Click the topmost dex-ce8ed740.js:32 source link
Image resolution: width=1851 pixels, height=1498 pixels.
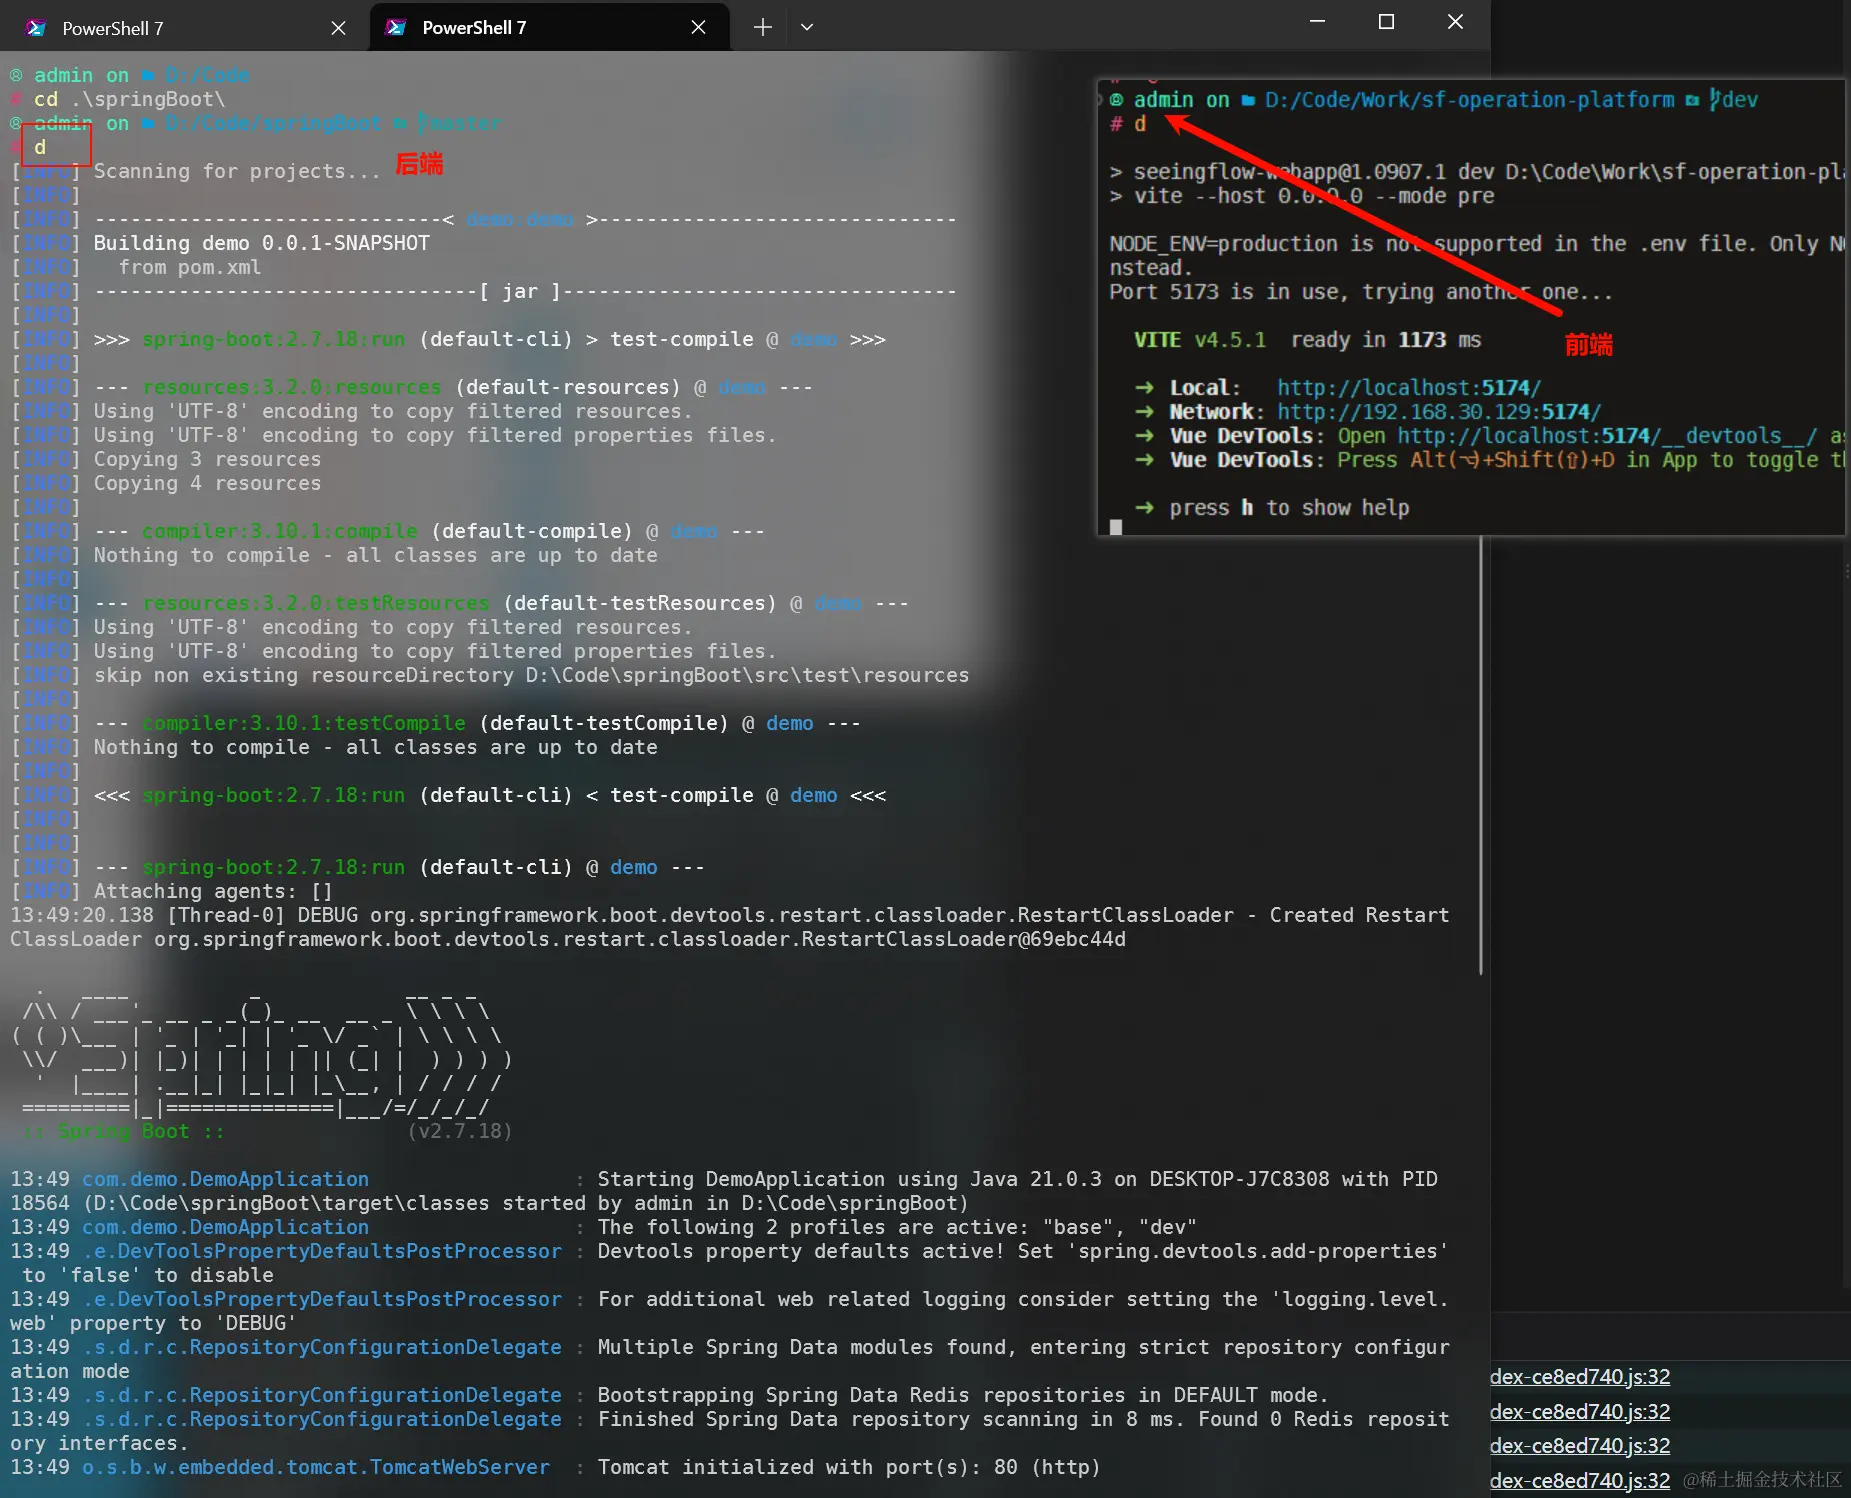click(1580, 1377)
